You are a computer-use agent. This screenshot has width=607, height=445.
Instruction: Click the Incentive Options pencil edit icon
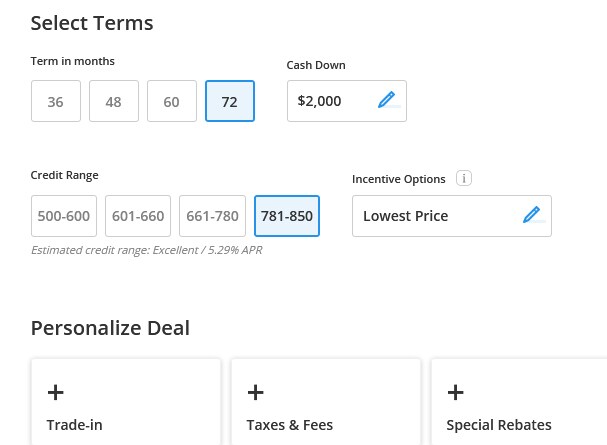pos(532,215)
